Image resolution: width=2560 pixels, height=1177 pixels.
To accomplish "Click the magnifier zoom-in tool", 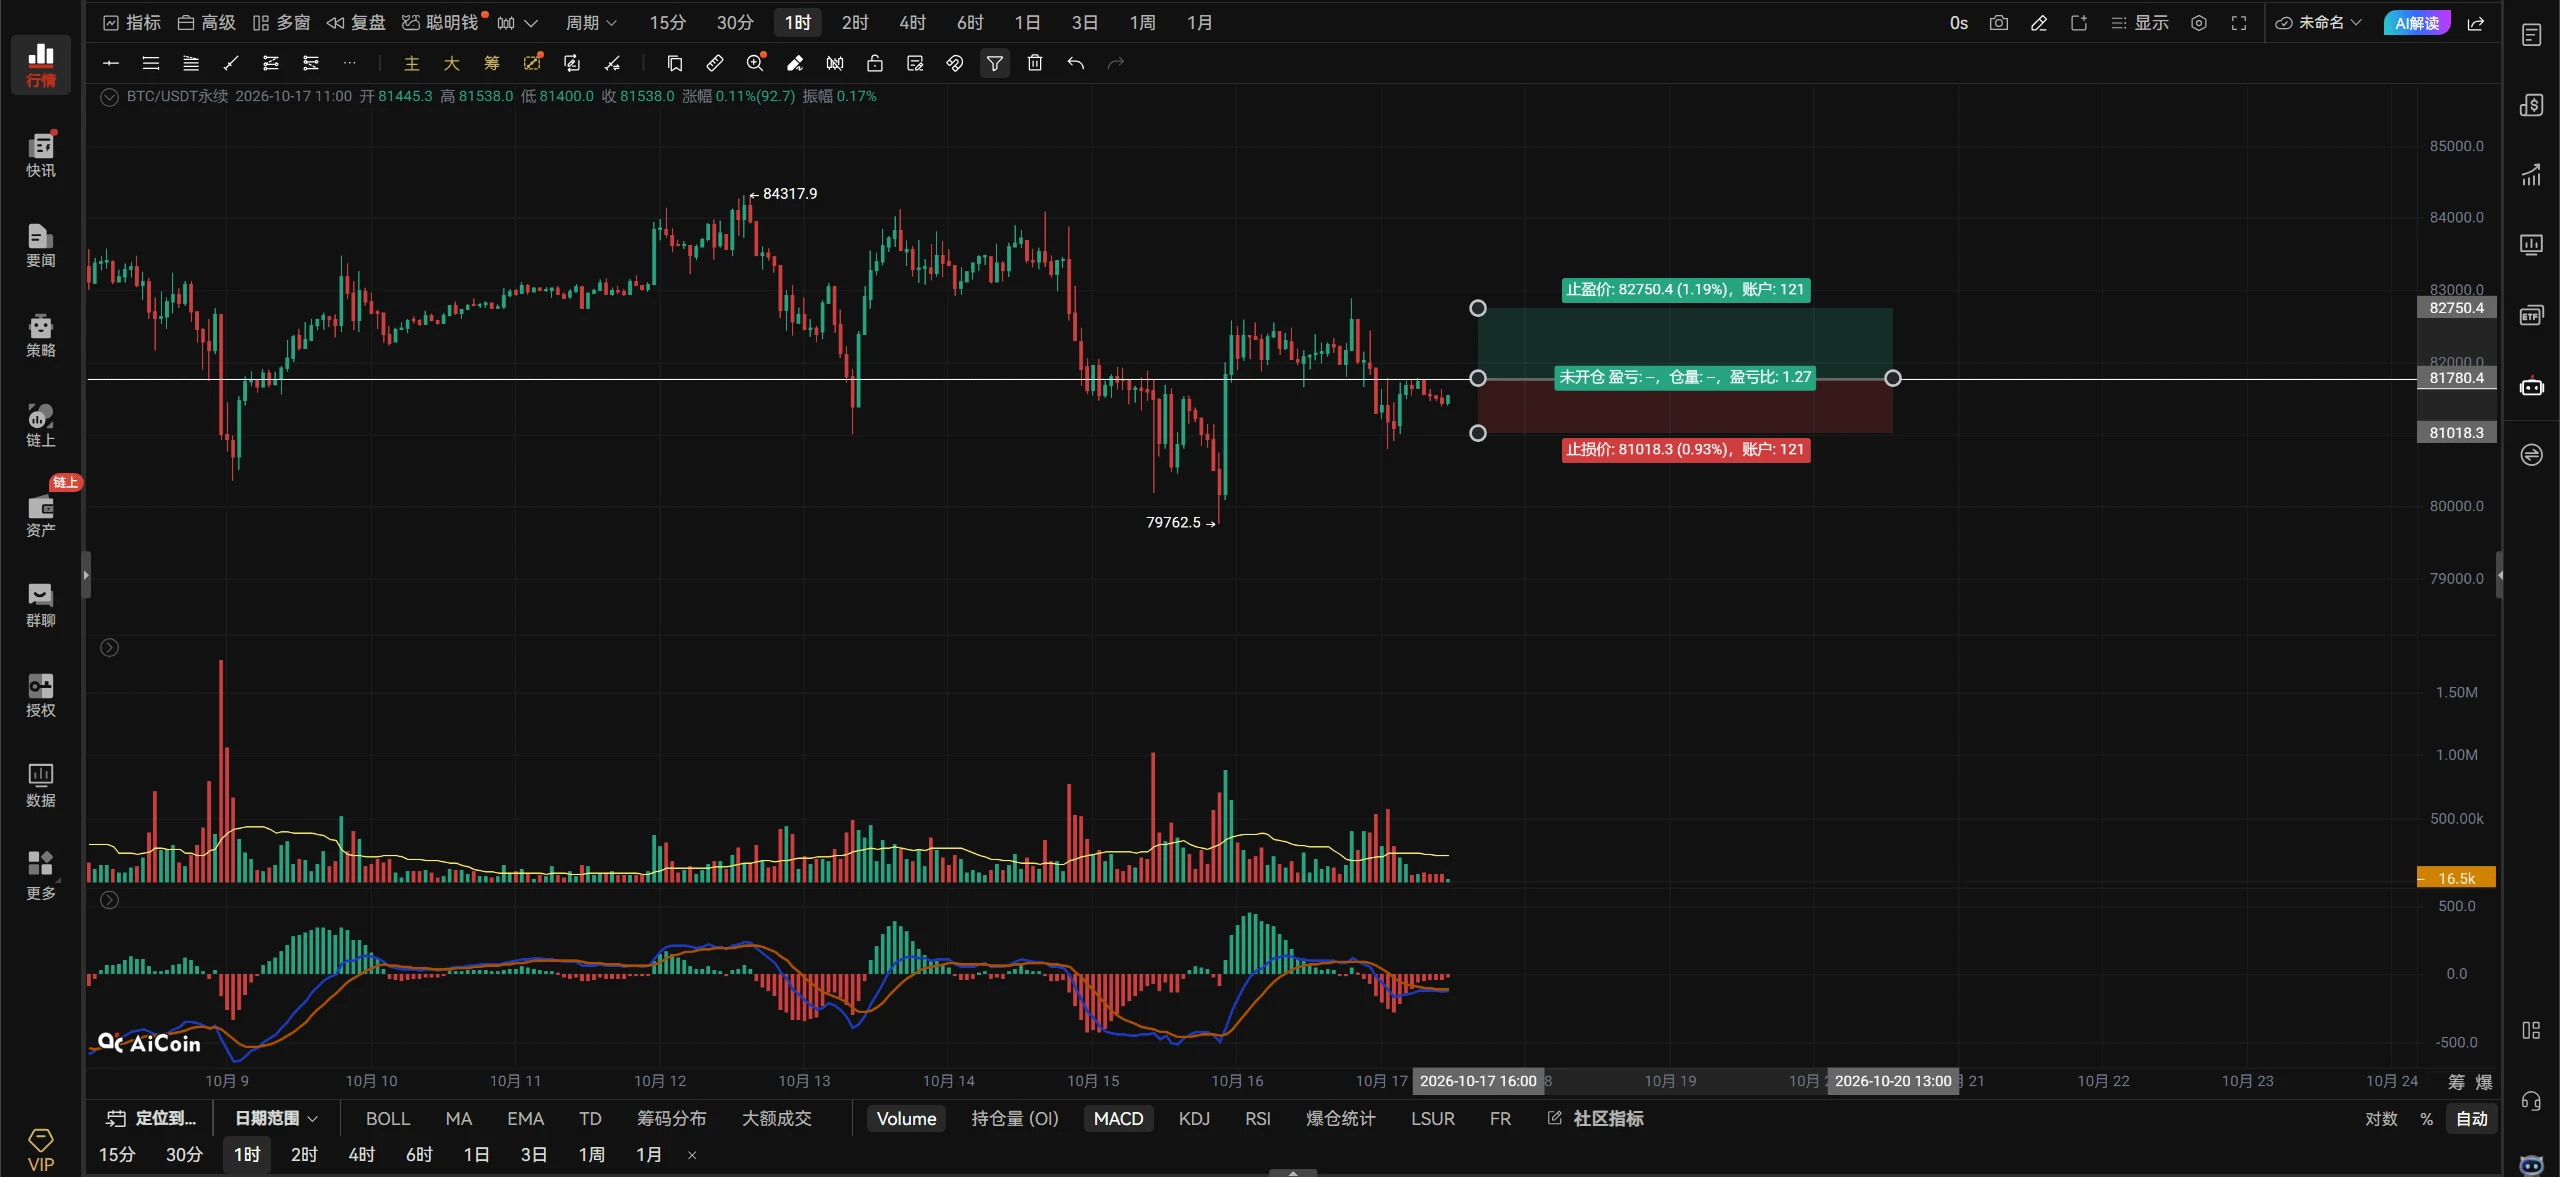I will (755, 63).
